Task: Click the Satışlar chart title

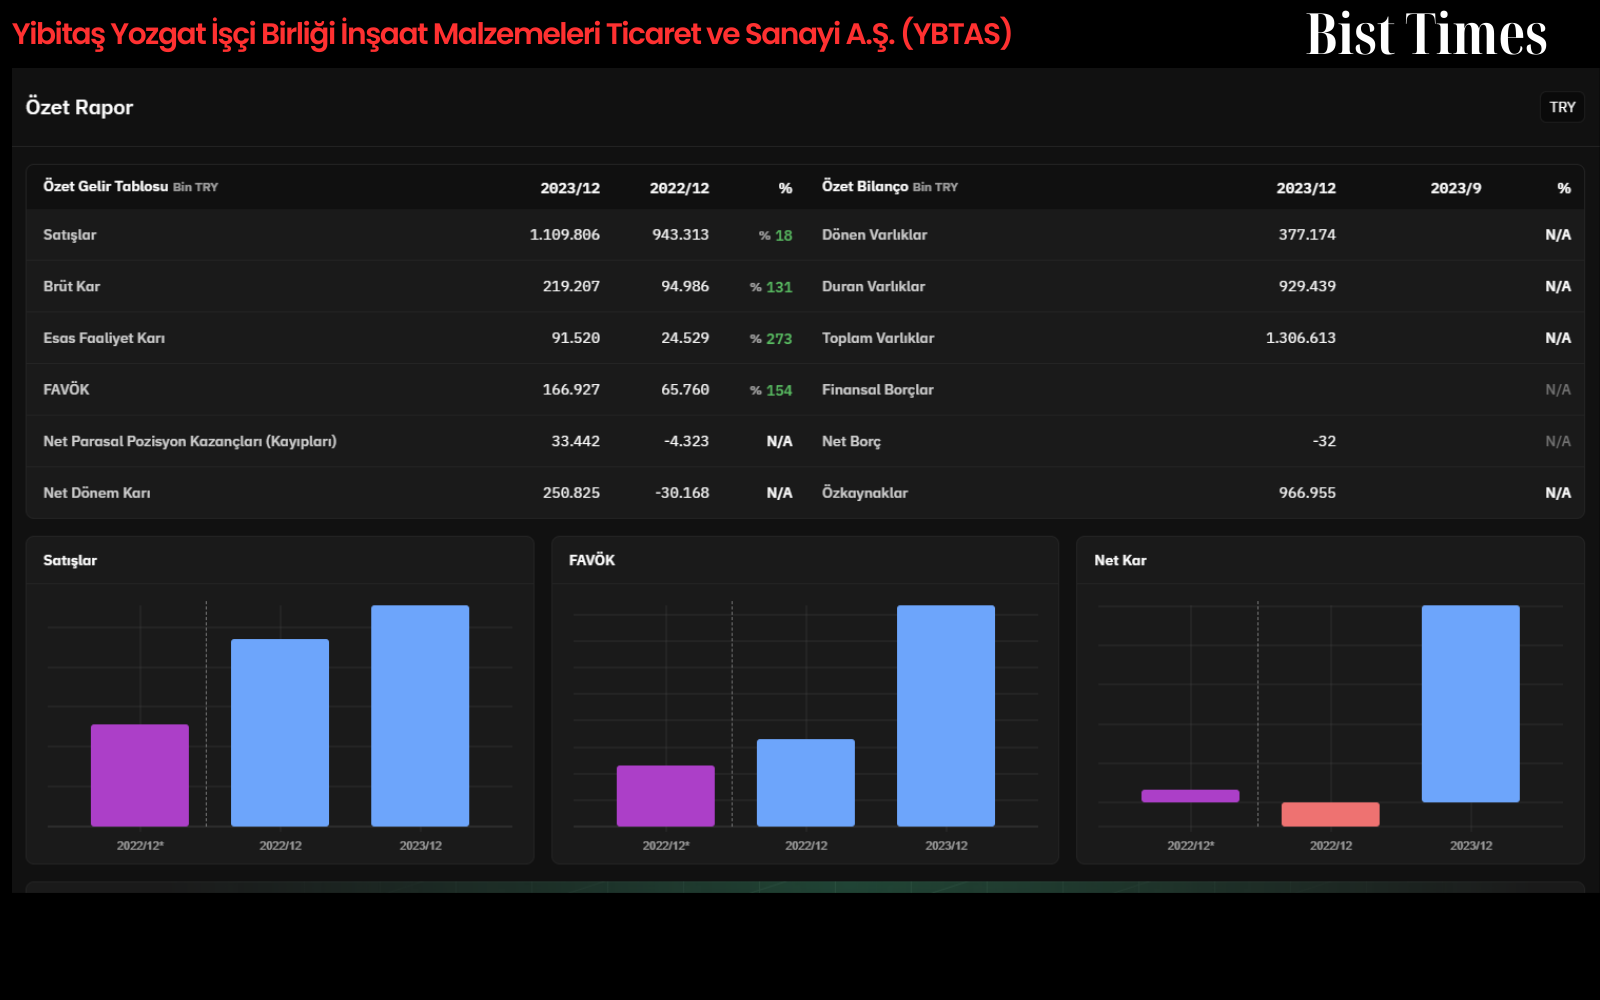Action: click(70, 561)
